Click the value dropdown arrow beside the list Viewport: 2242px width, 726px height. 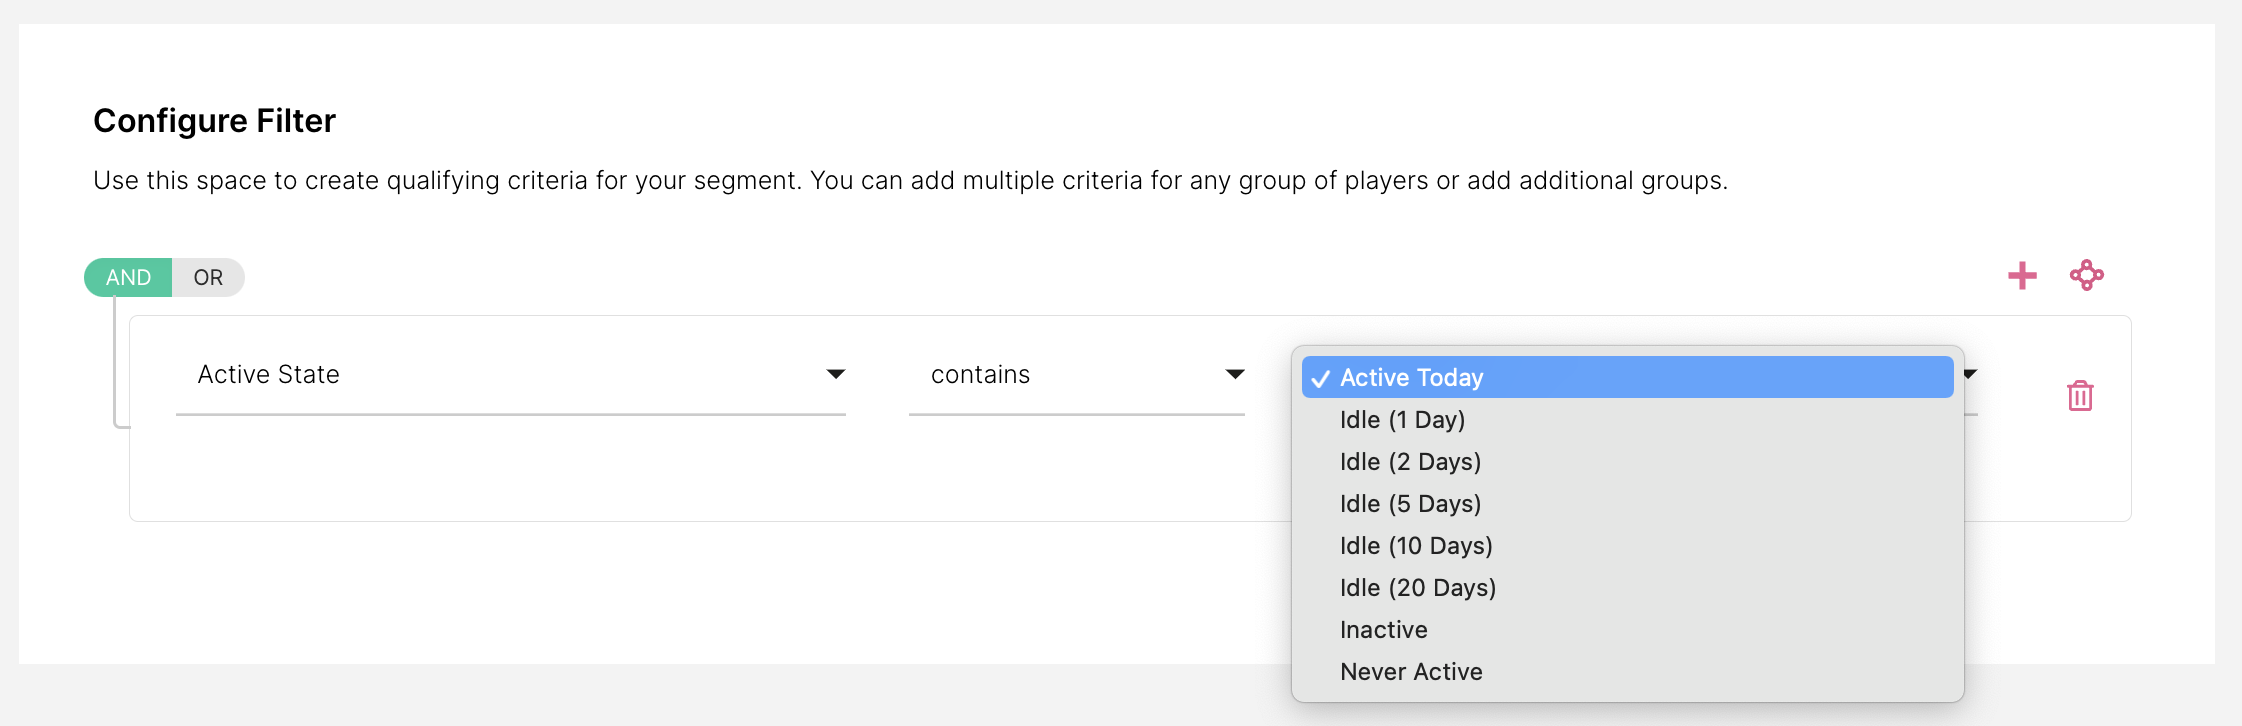[1970, 374]
